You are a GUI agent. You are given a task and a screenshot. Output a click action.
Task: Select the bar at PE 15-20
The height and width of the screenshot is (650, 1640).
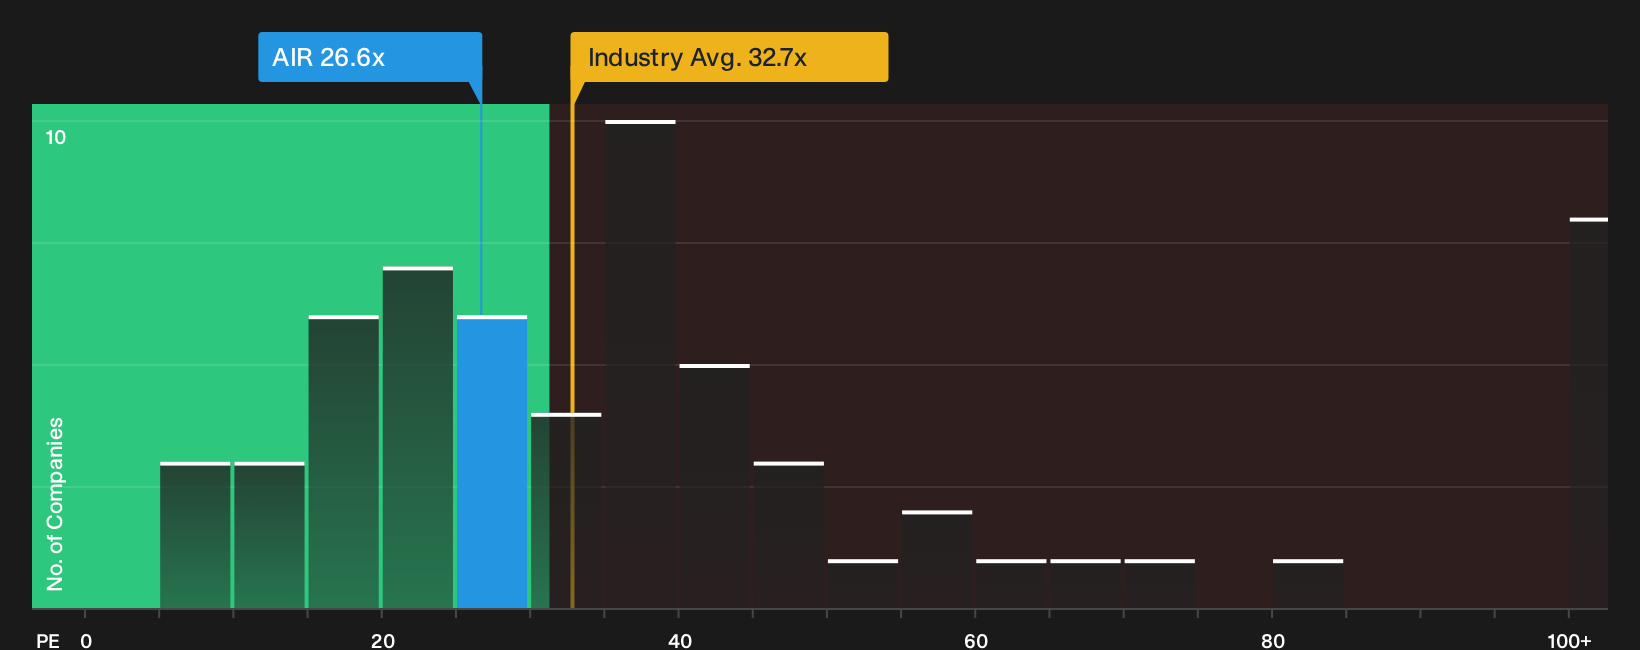(344, 462)
